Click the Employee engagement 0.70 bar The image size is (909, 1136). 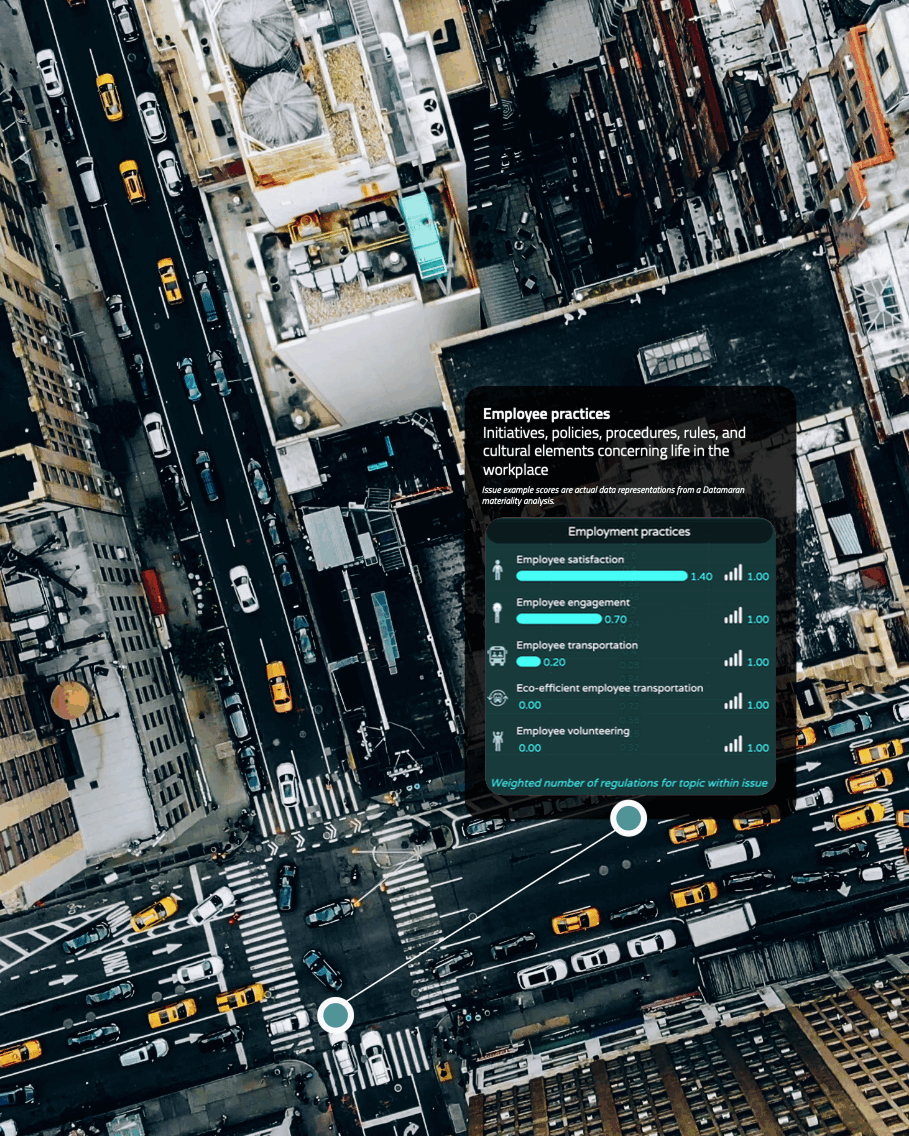pos(559,619)
